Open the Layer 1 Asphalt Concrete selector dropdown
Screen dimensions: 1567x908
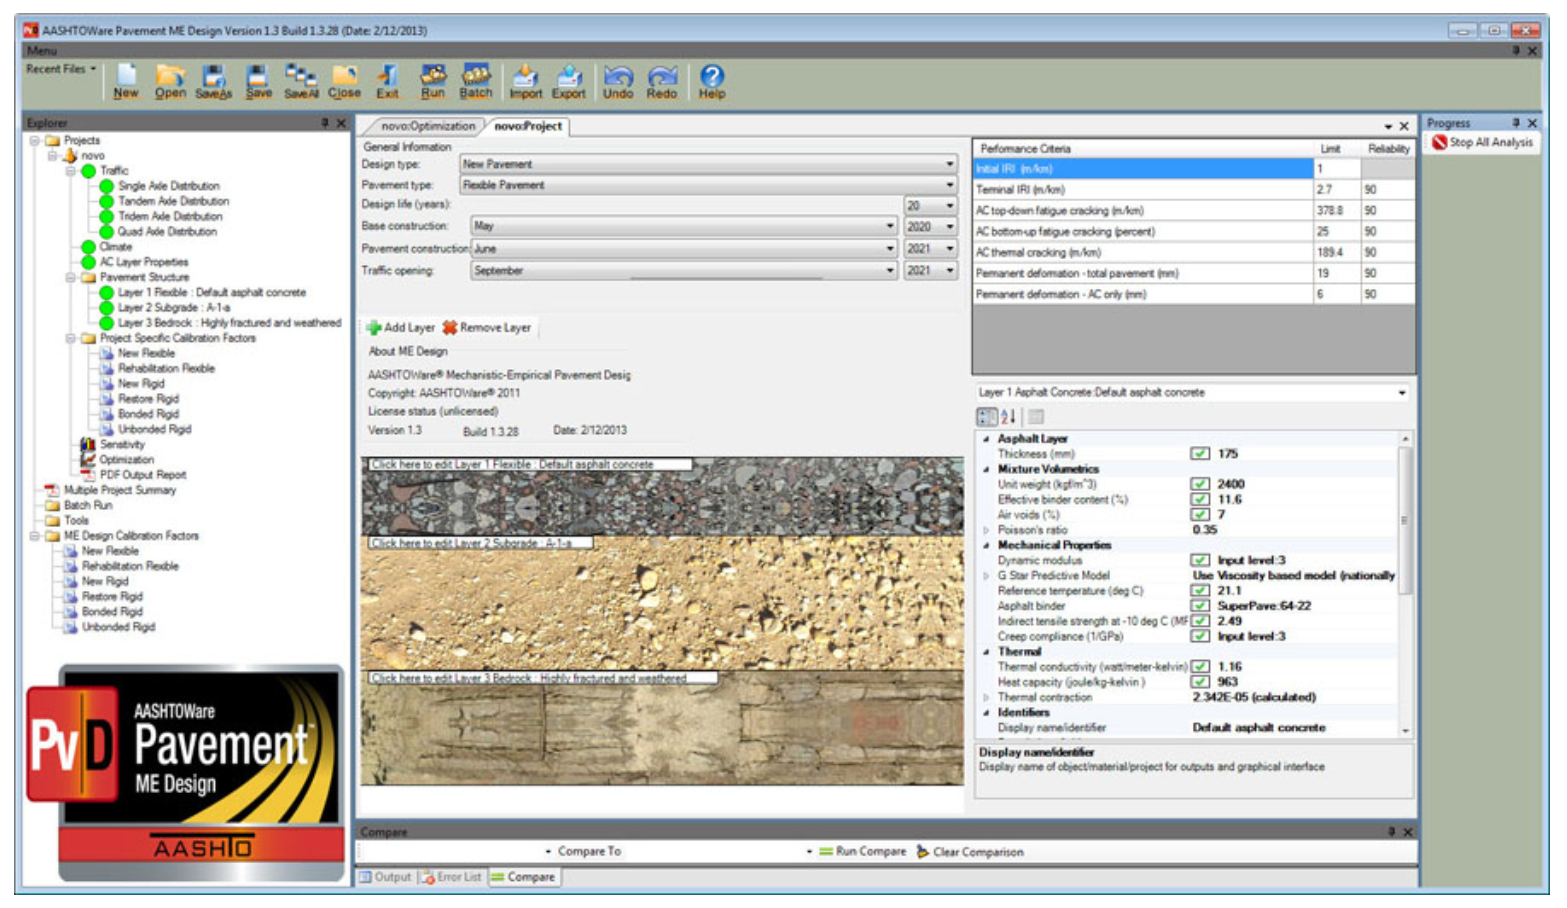tap(1402, 393)
